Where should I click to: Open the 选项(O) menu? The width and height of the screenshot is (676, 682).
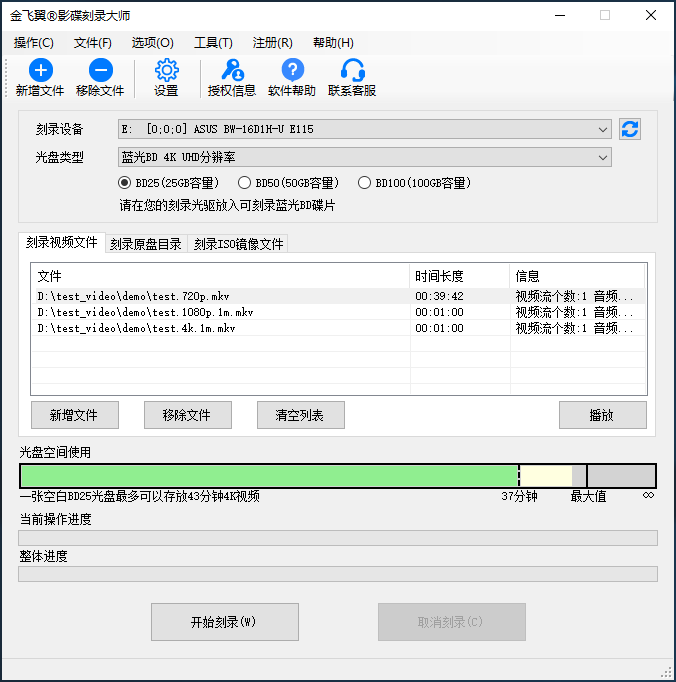(x=153, y=43)
